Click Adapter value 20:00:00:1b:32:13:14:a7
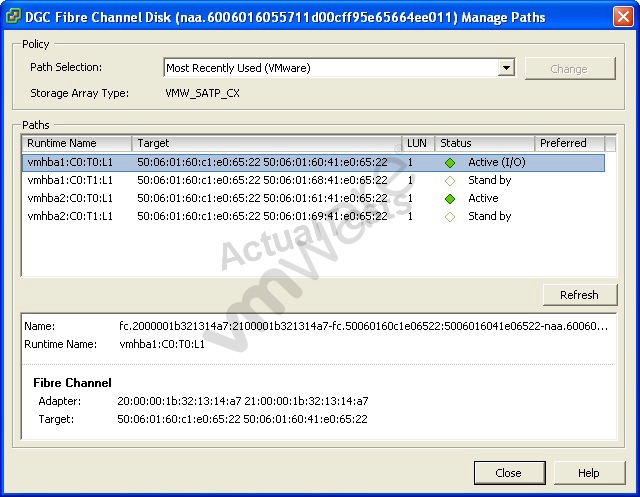The height and width of the screenshot is (497, 640). pos(243,401)
